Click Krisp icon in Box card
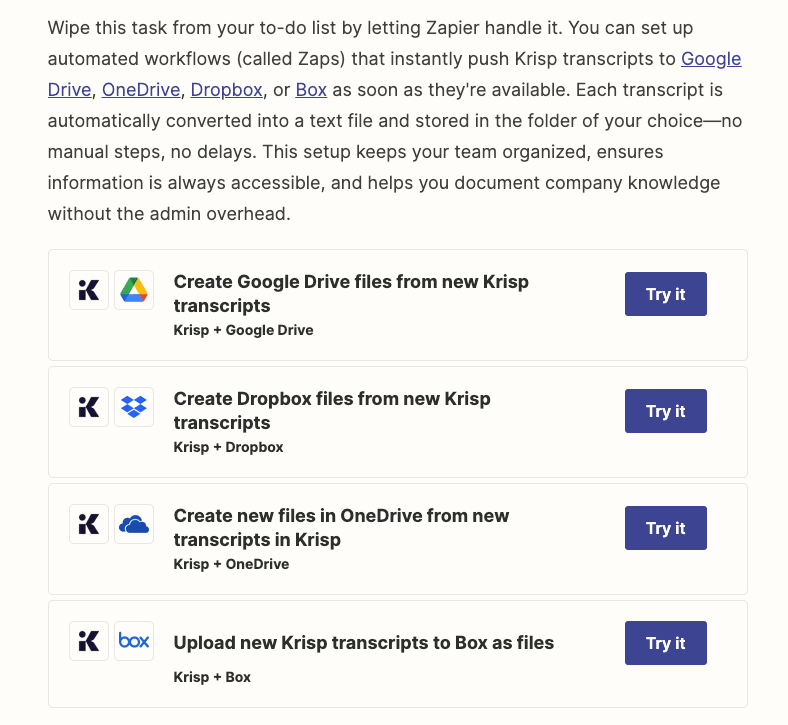Screen dimensions: 788x725 tap(89, 641)
